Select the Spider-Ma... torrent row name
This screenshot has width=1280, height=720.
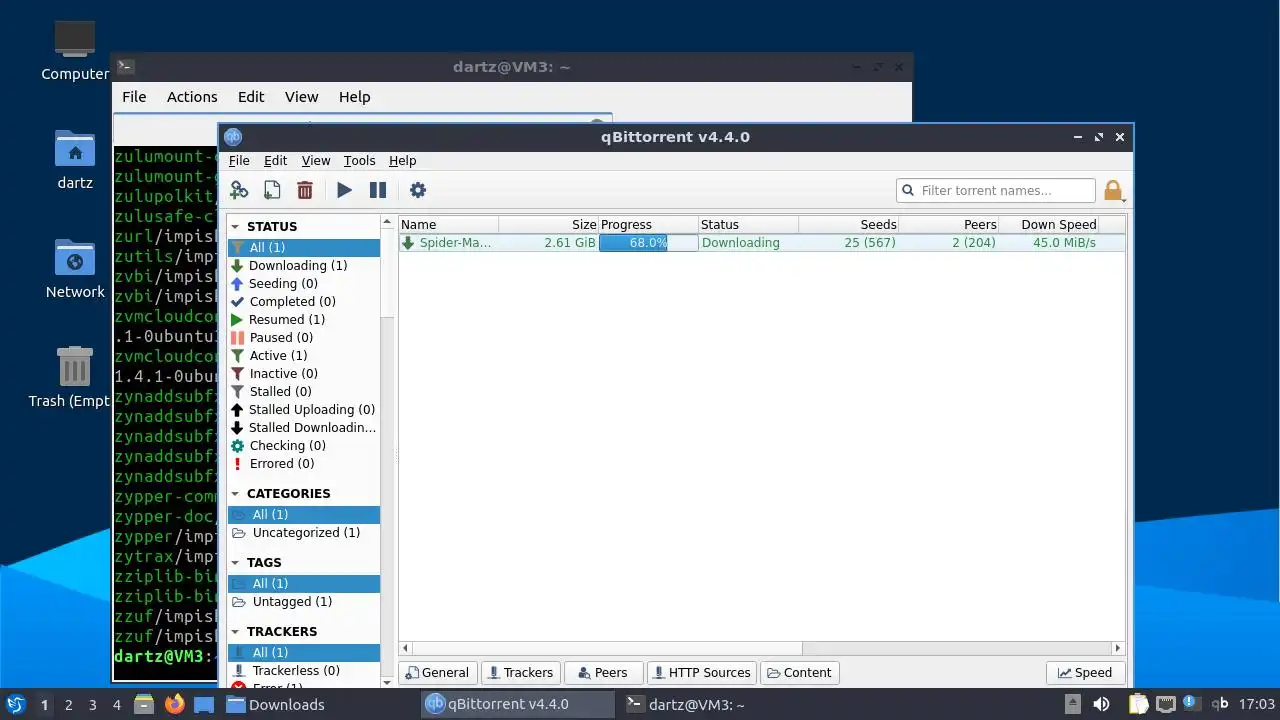(x=455, y=242)
